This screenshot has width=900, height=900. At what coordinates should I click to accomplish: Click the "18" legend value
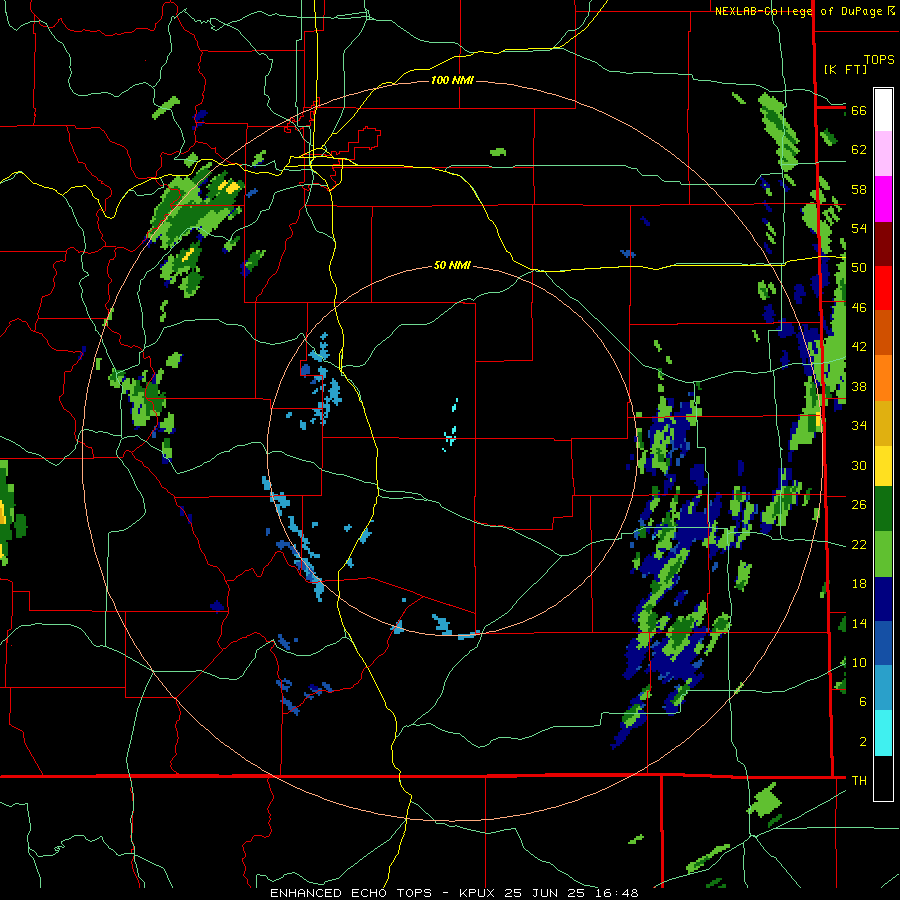pos(859,584)
